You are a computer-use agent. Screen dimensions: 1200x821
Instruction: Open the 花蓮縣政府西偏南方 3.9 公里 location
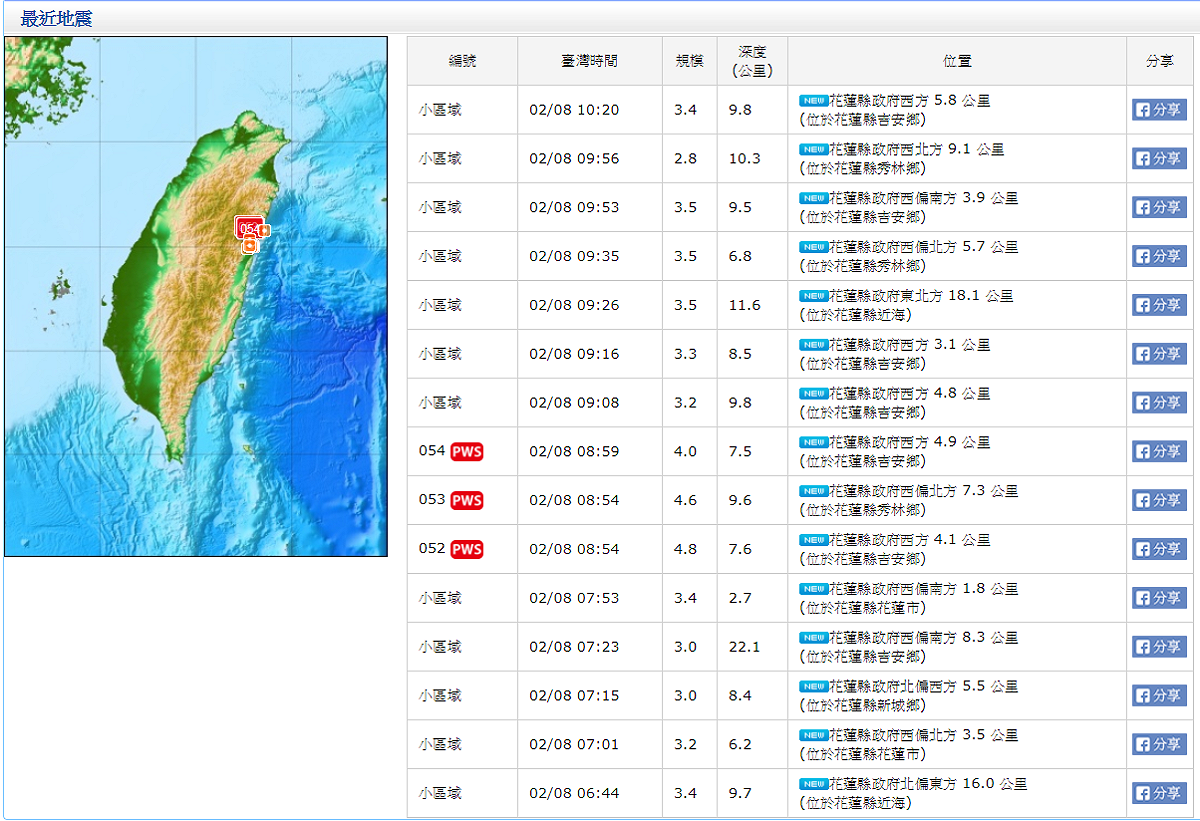(x=923, y=198)
